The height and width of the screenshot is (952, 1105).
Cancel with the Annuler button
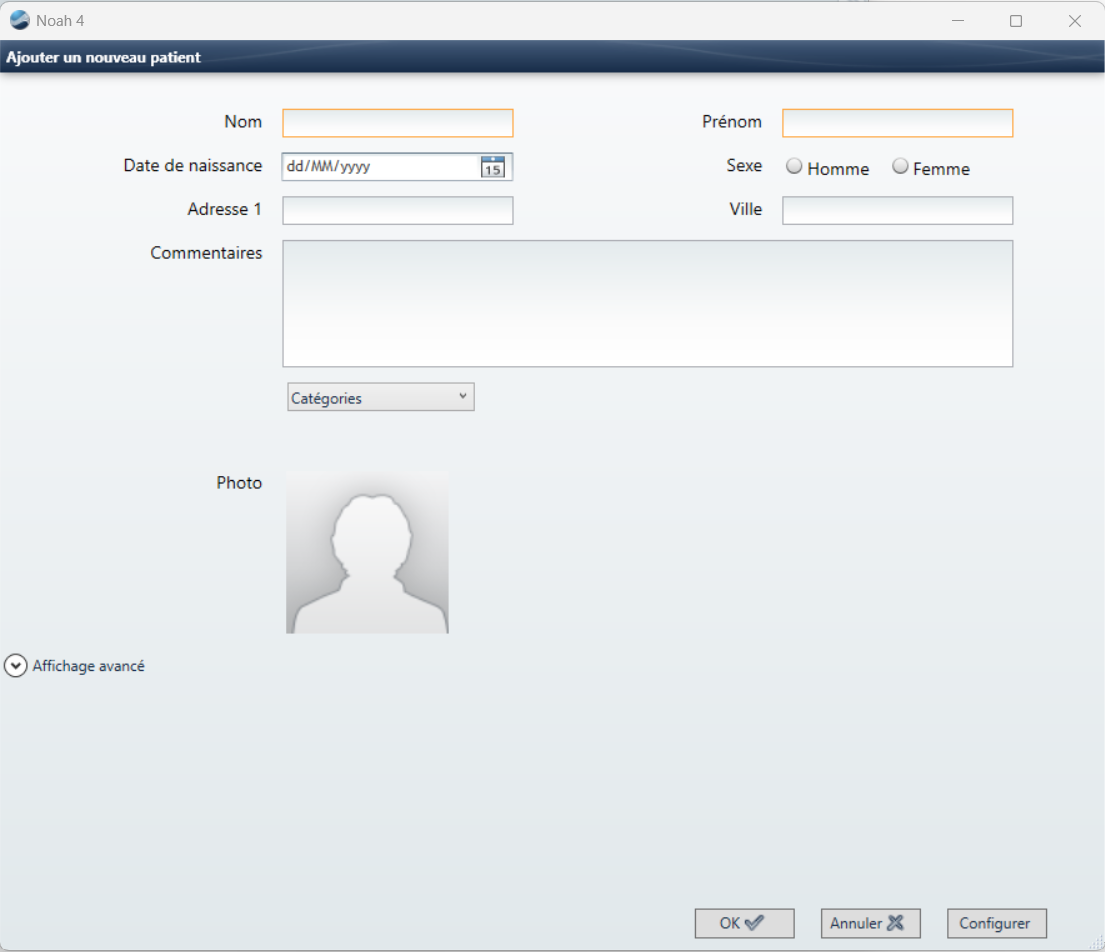pos(870,923)
